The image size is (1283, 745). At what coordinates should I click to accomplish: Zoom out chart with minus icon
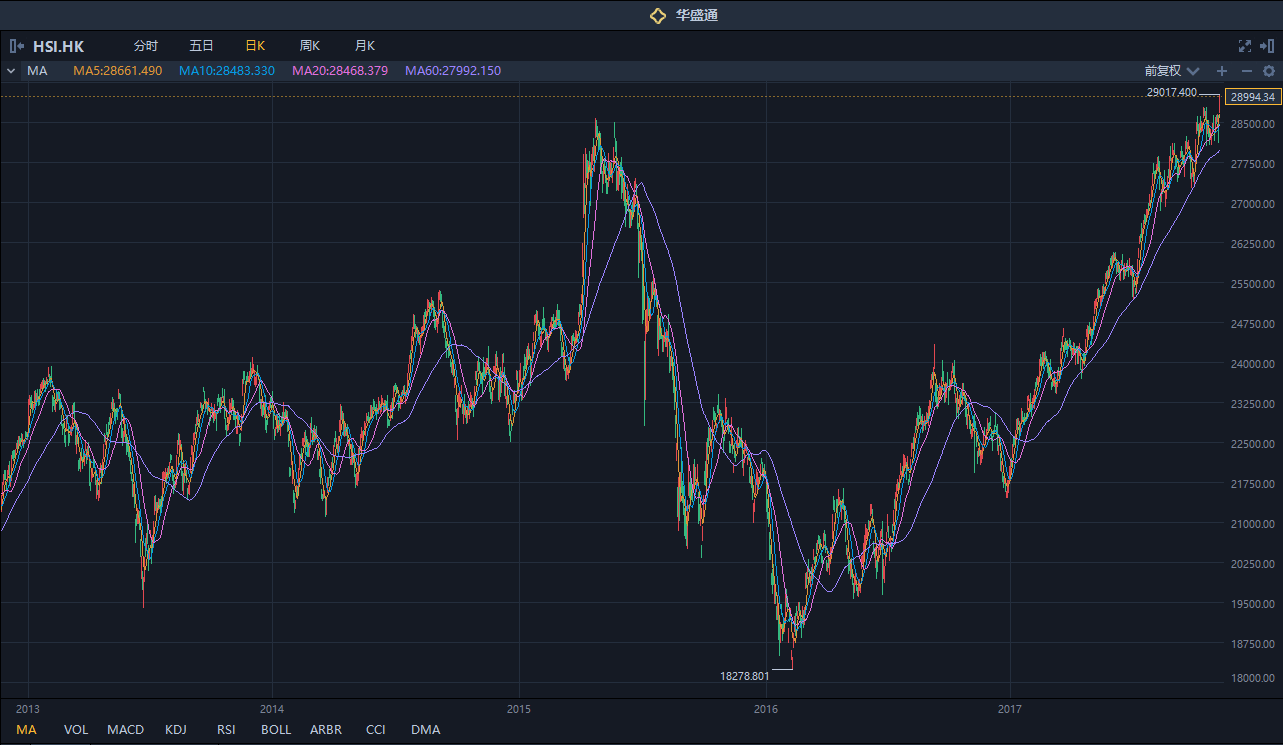tap(1246, 71)
